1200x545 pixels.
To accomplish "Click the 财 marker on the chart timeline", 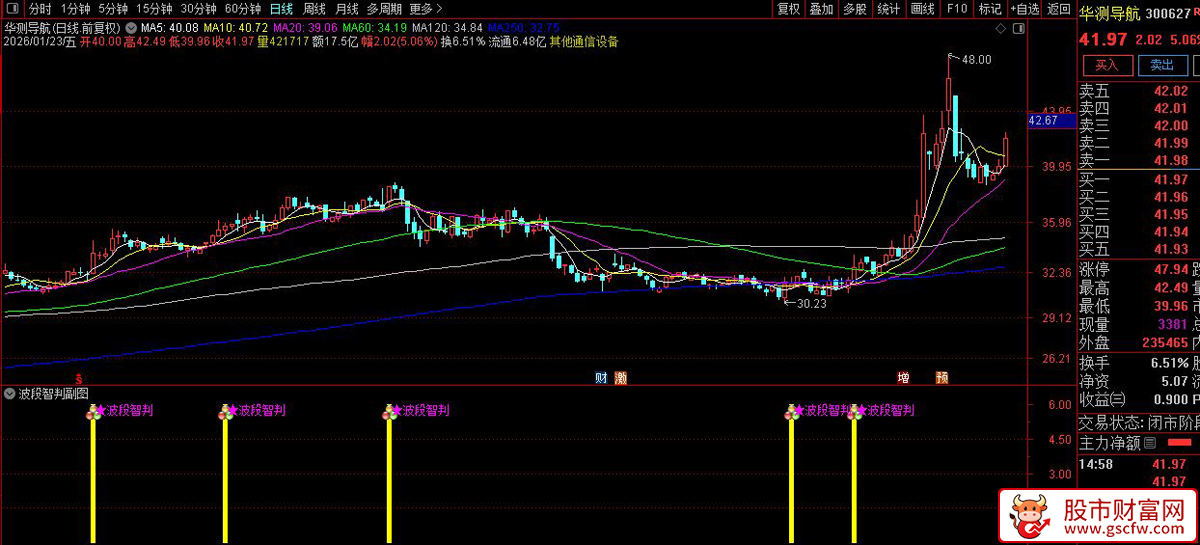I will 602,378.
